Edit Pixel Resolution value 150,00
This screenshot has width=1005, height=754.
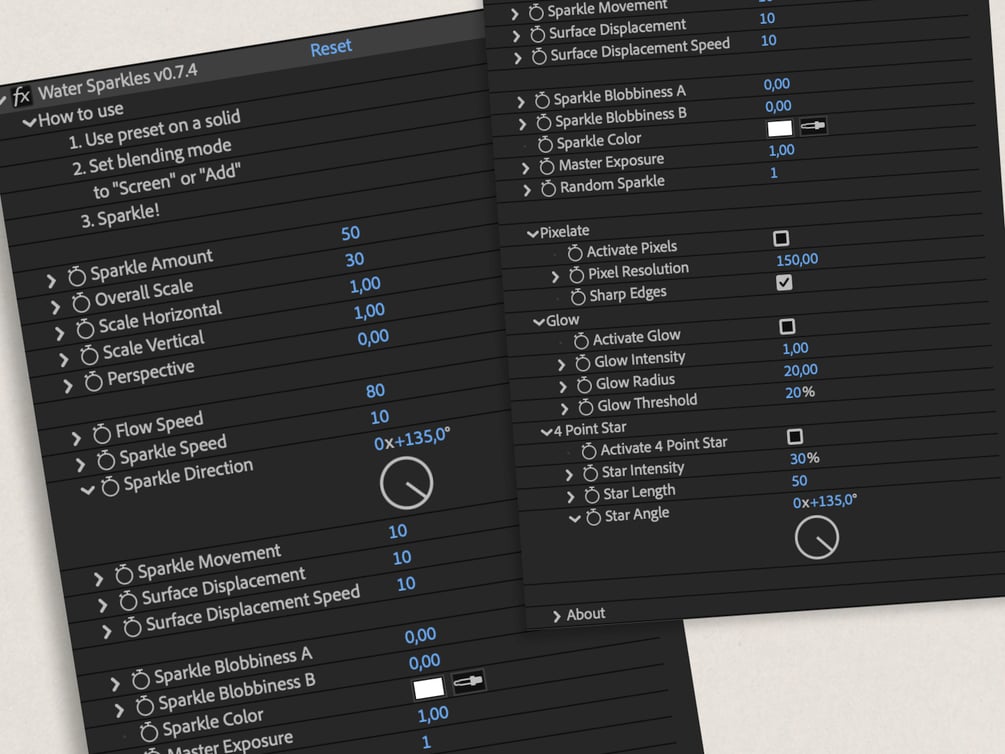point(797,260)
